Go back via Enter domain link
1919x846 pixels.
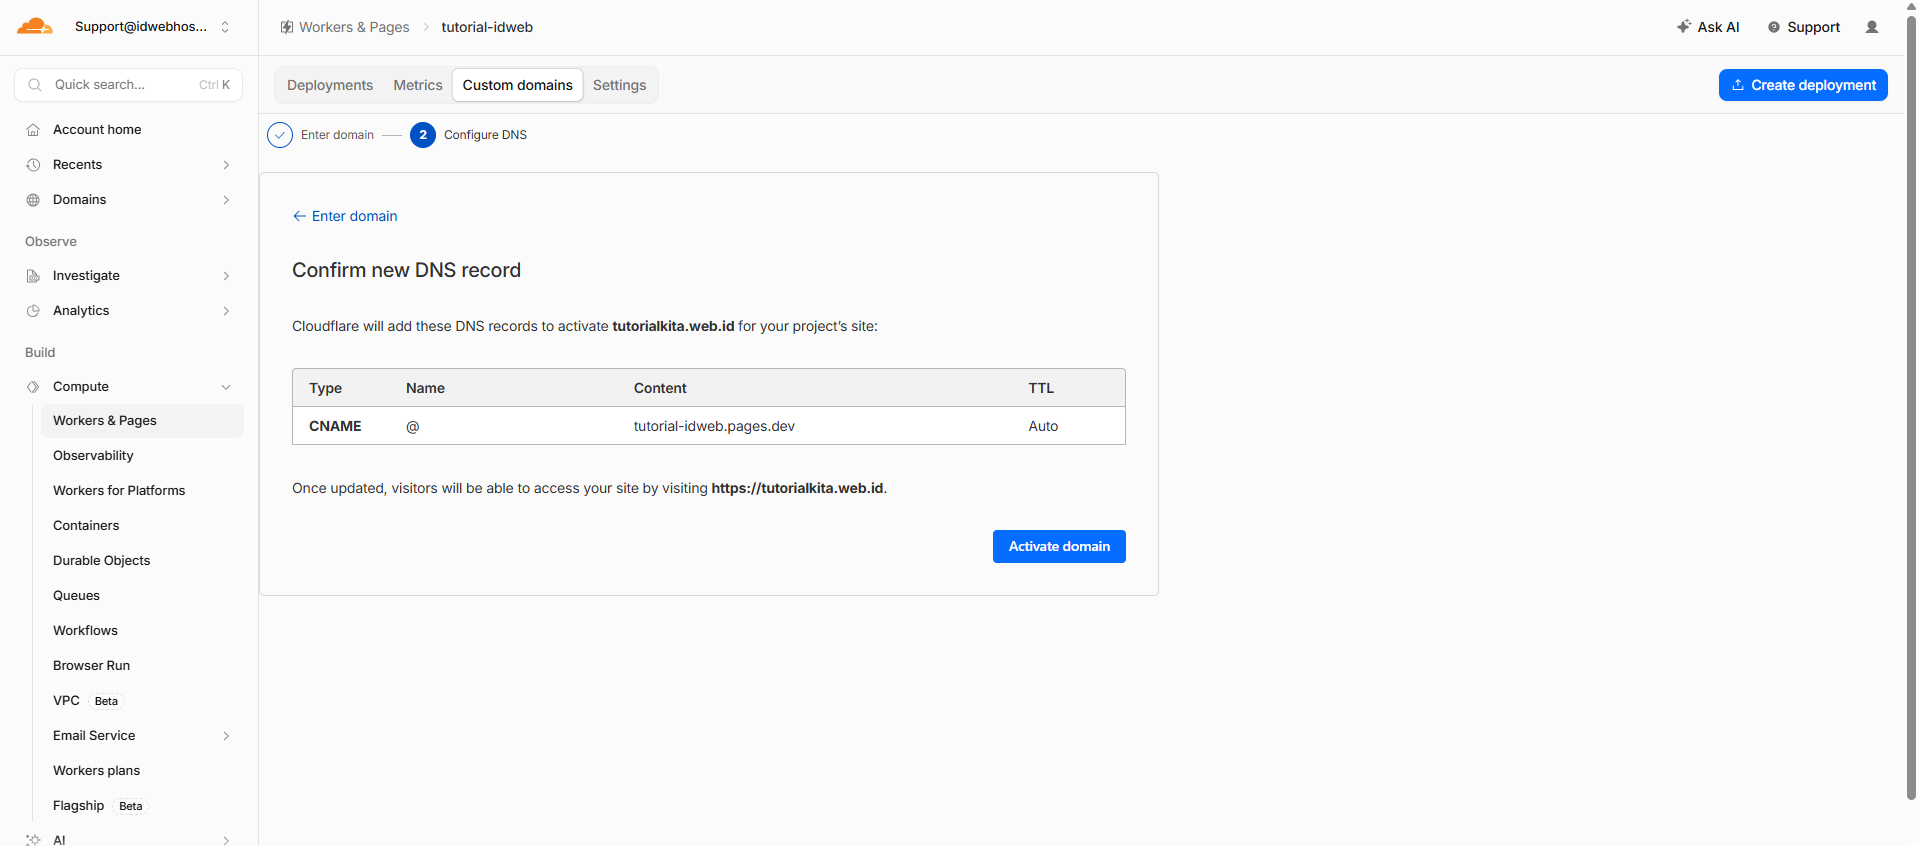pos(345,216)
